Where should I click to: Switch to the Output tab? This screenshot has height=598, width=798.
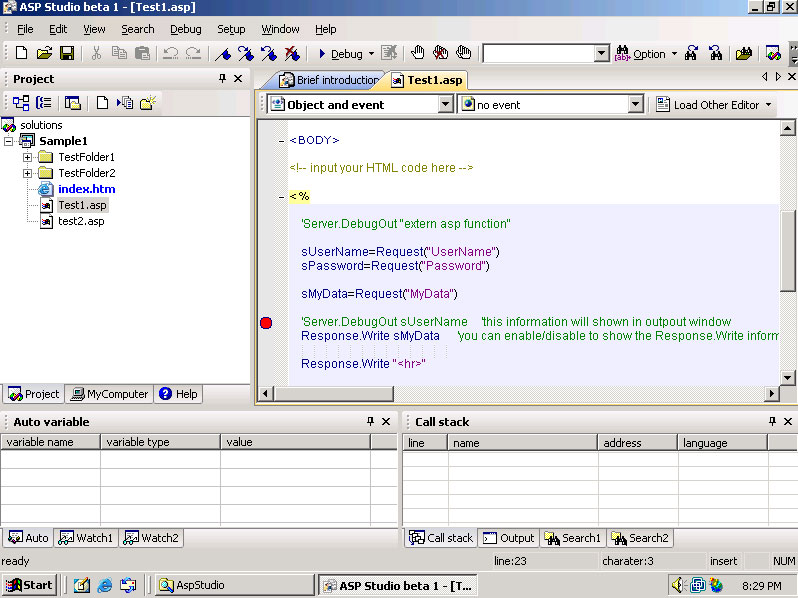click(508, 538)
